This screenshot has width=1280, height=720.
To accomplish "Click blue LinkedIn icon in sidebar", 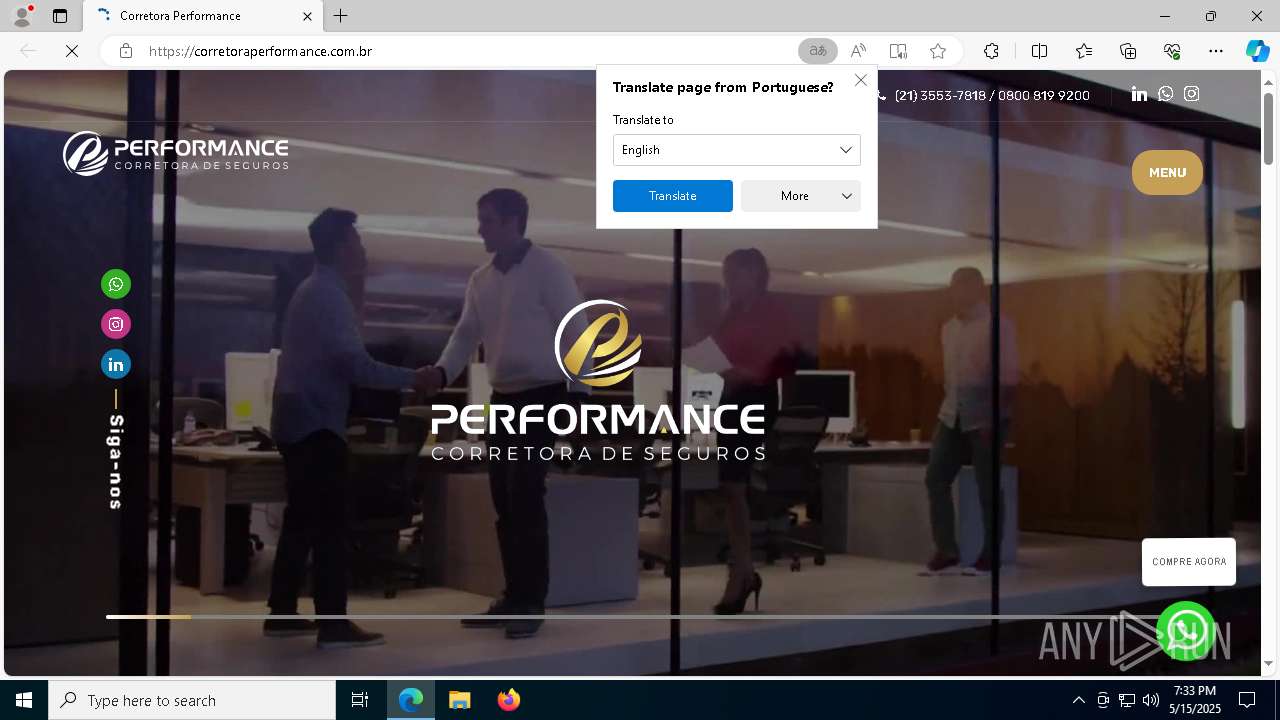I will [x=116, y=364].
